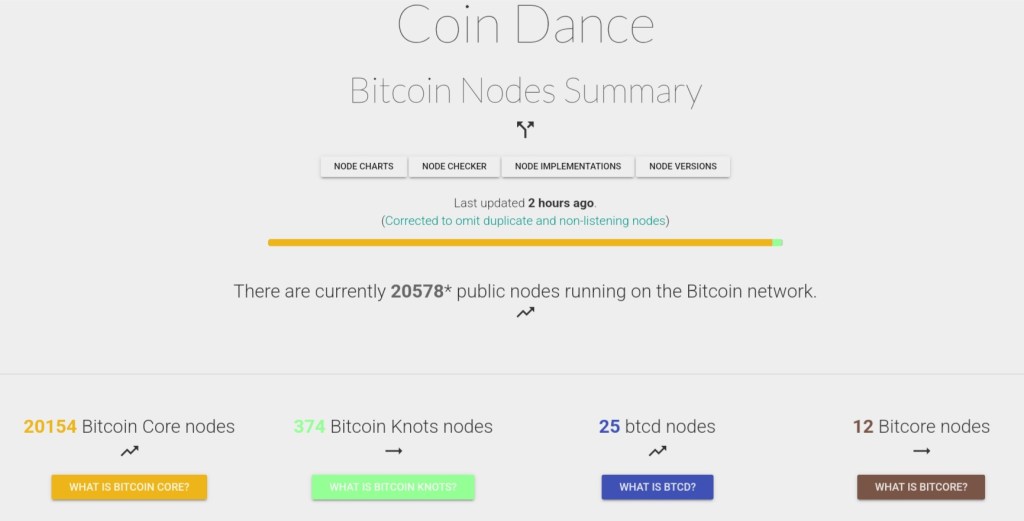Image resolution: width=1024 pixels, height=521 pixels.
Task: Click the What Is BTCD button
Action: point(657,487)
